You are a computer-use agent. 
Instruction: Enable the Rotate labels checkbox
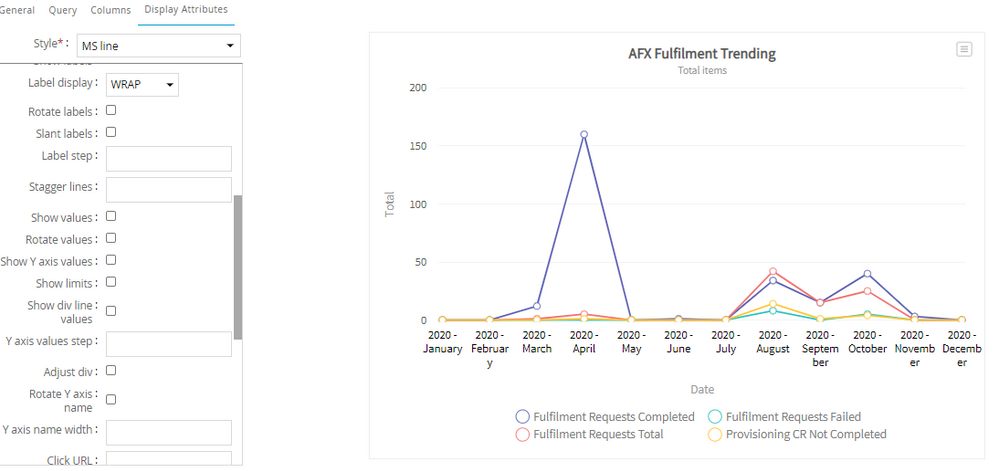(111, 111)
